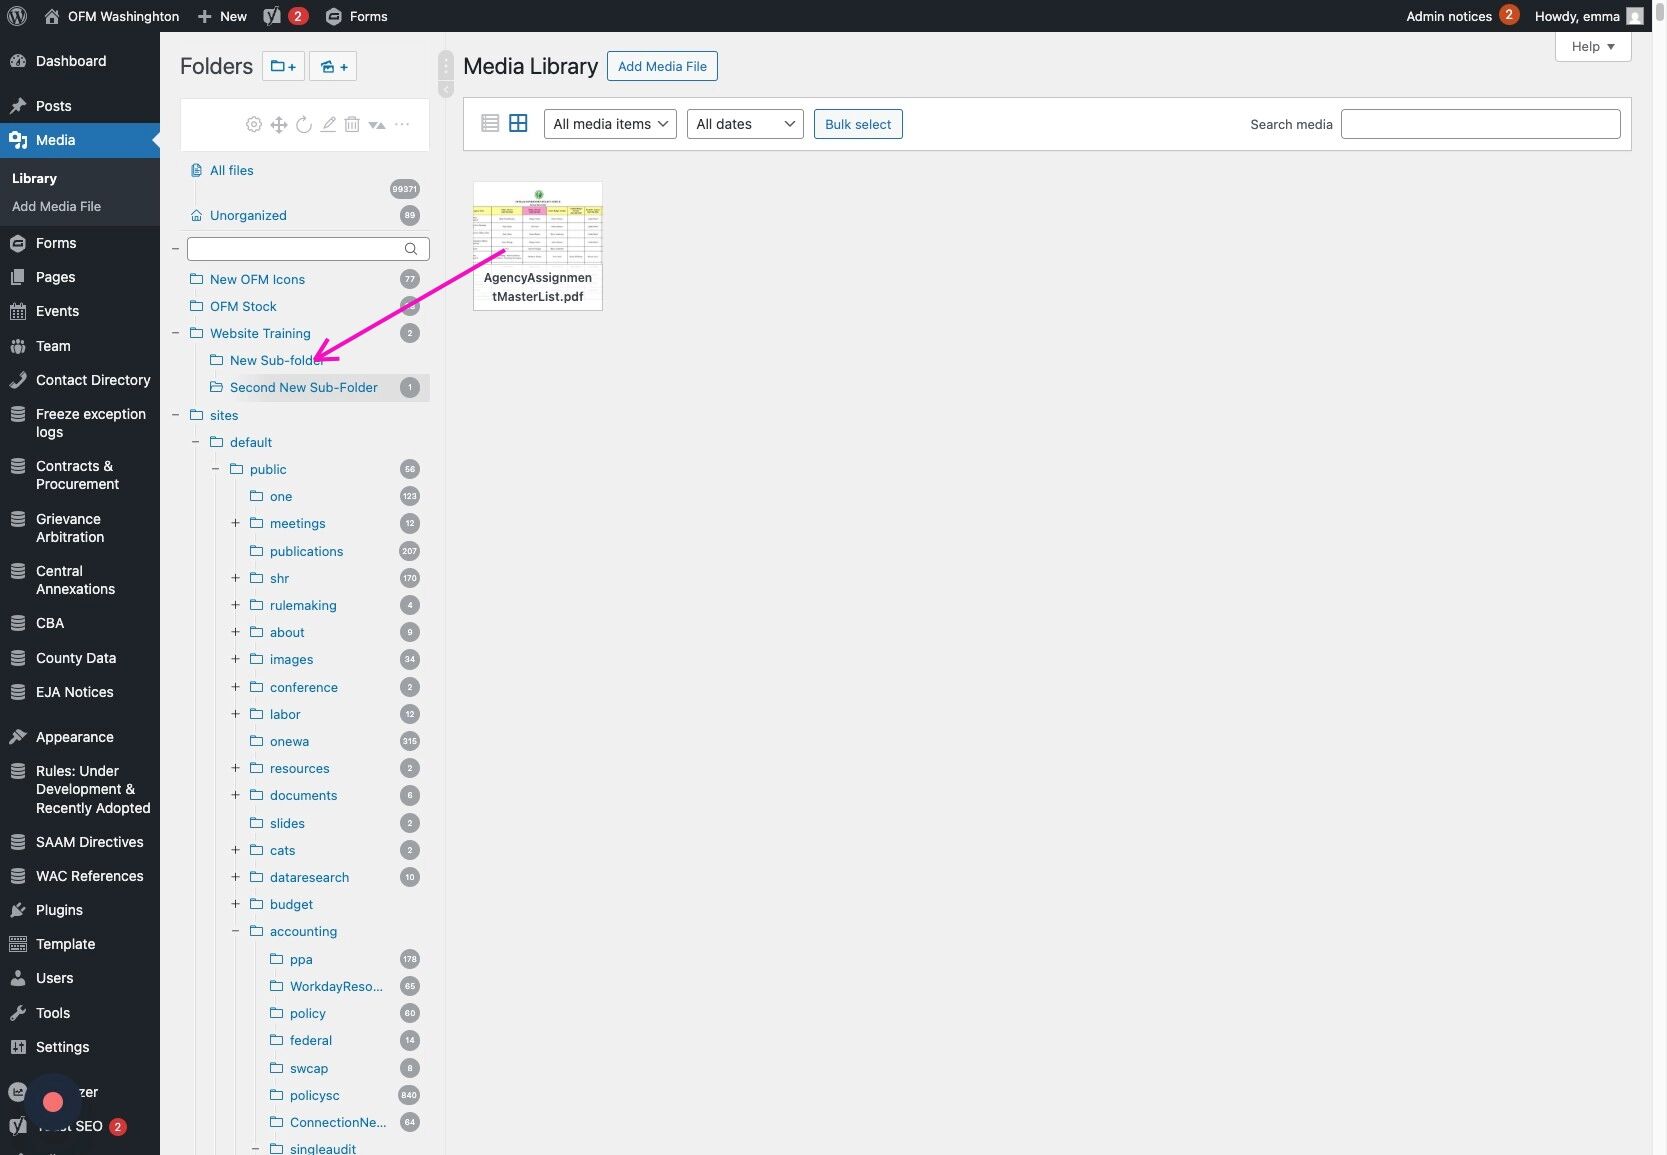Click the sort folders triangles icon
Screen dimensions: 1667x1155
coord(377,125)
